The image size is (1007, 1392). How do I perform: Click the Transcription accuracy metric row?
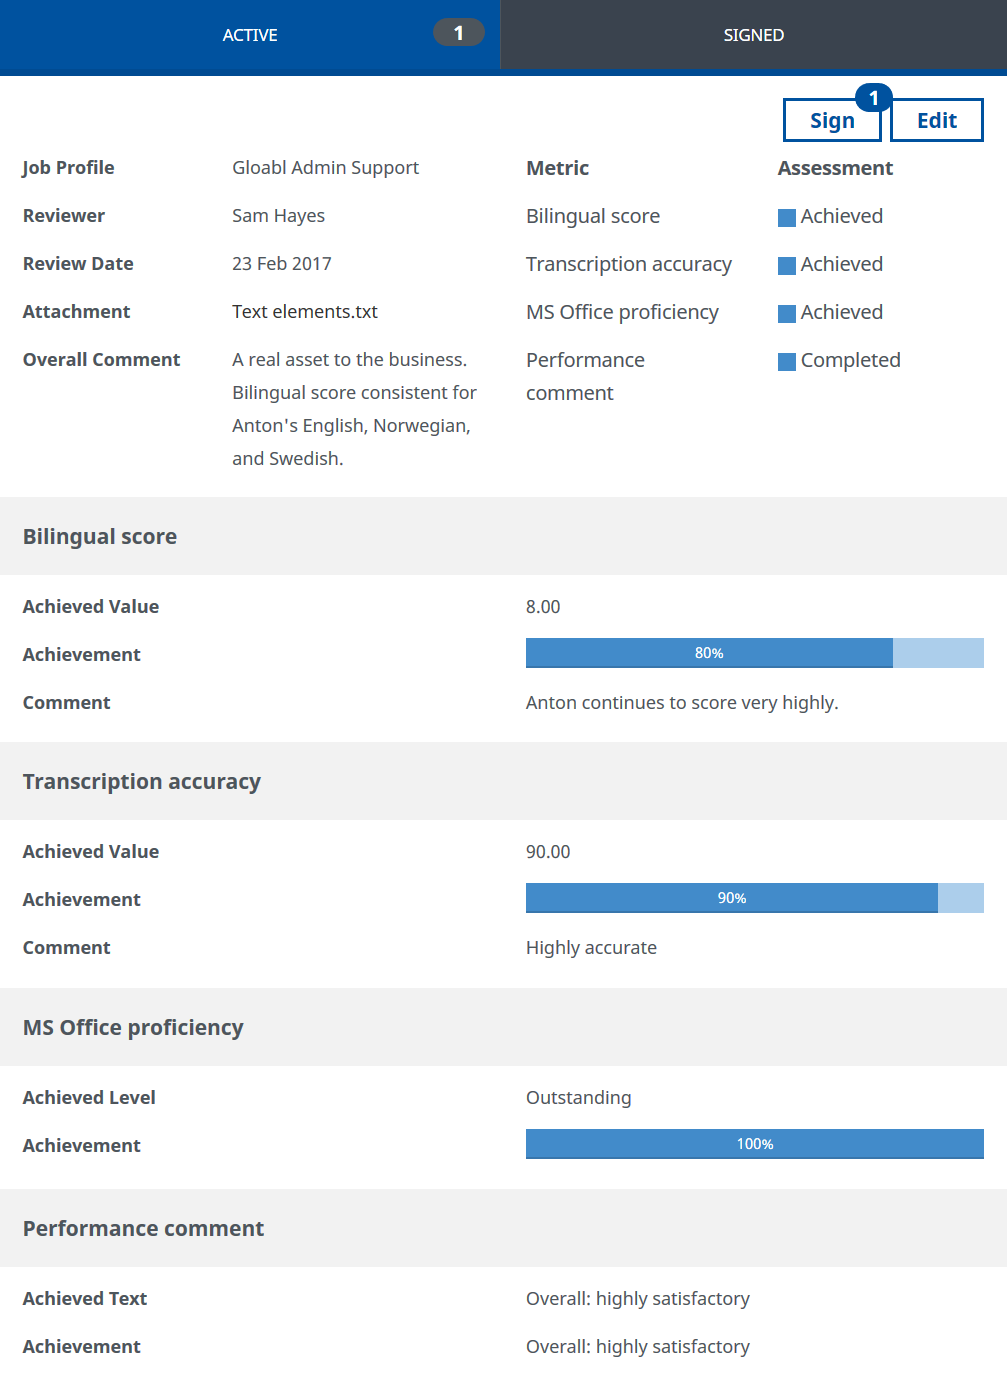[x=629, y=265]
